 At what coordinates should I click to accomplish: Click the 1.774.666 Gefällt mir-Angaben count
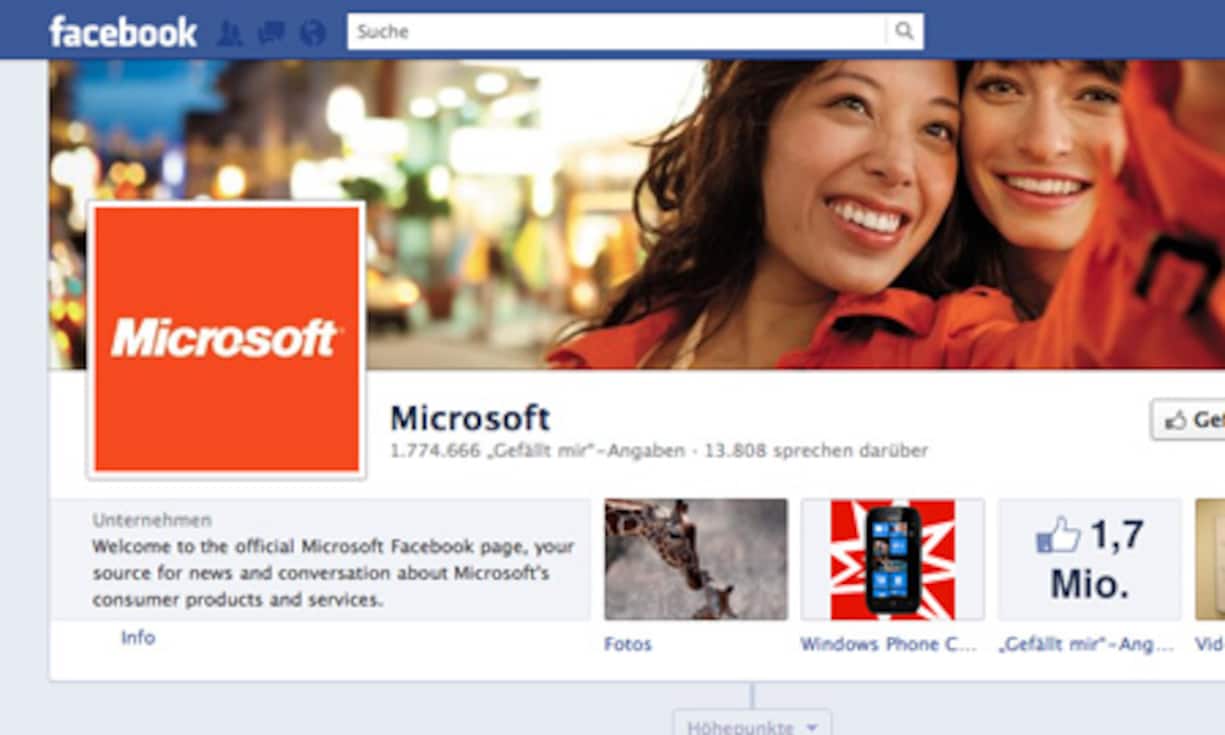pos(537,451)
